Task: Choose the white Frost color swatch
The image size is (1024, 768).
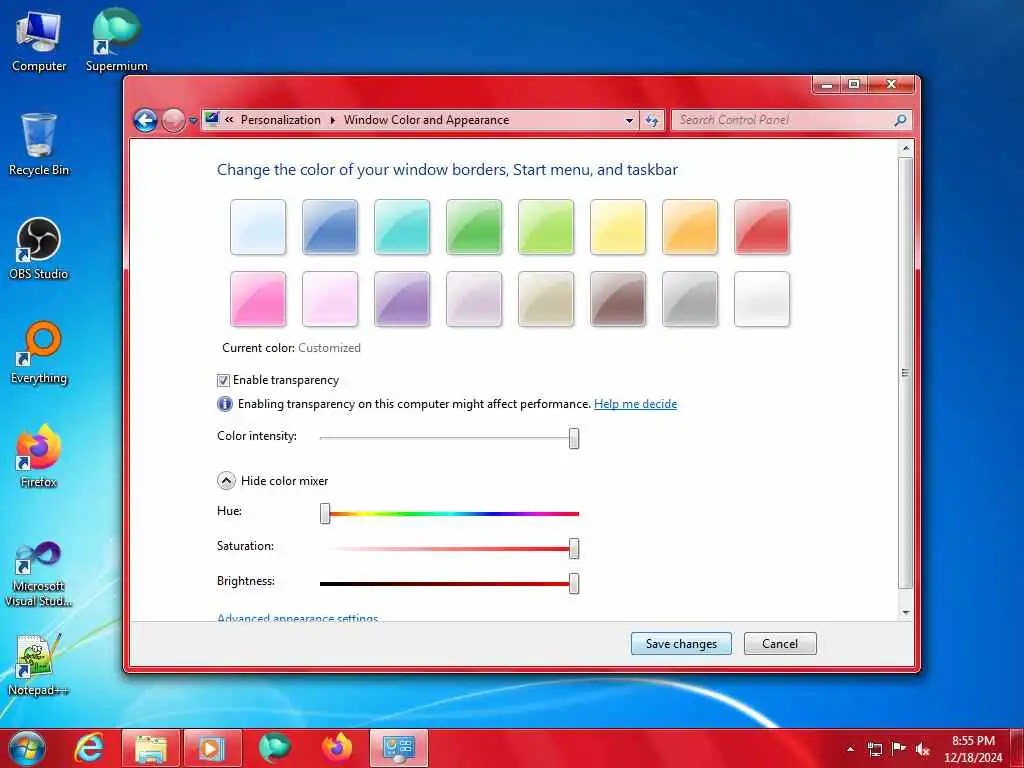Action: point(762,299)
